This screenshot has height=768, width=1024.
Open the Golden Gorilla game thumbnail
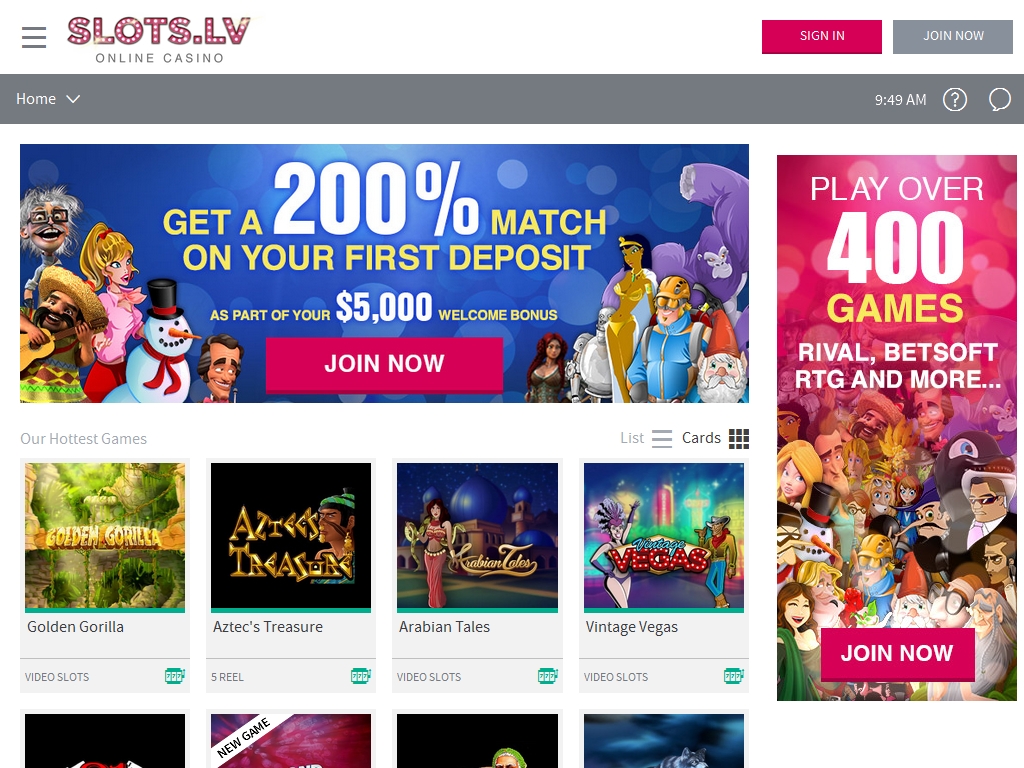[x=105, y=537]
